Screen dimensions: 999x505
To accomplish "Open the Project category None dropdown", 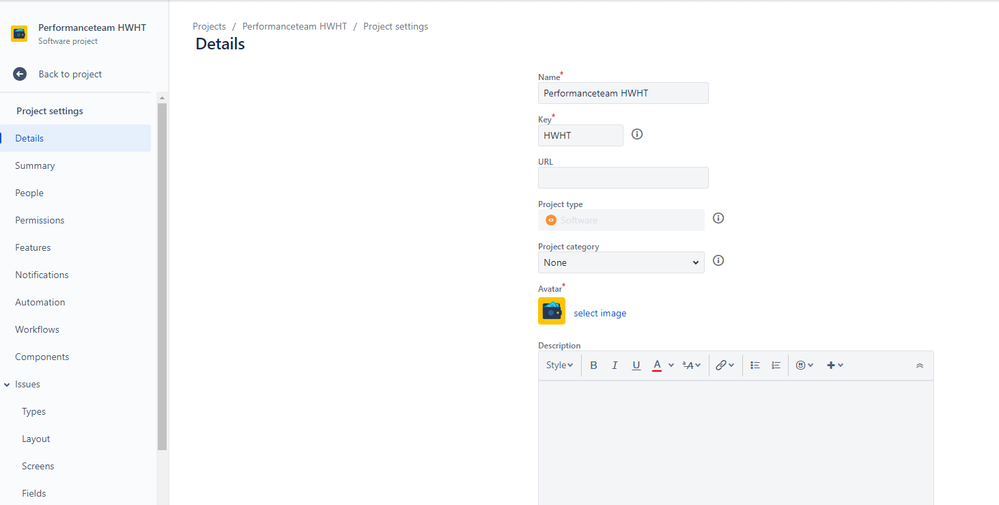I will pos(621,262).
